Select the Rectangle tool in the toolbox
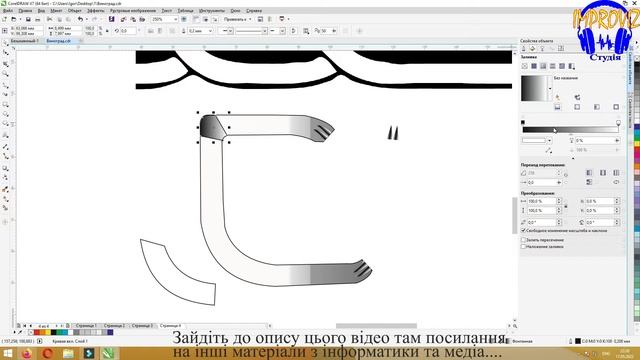This screenshot has width=640, height=360. (5, 105)
